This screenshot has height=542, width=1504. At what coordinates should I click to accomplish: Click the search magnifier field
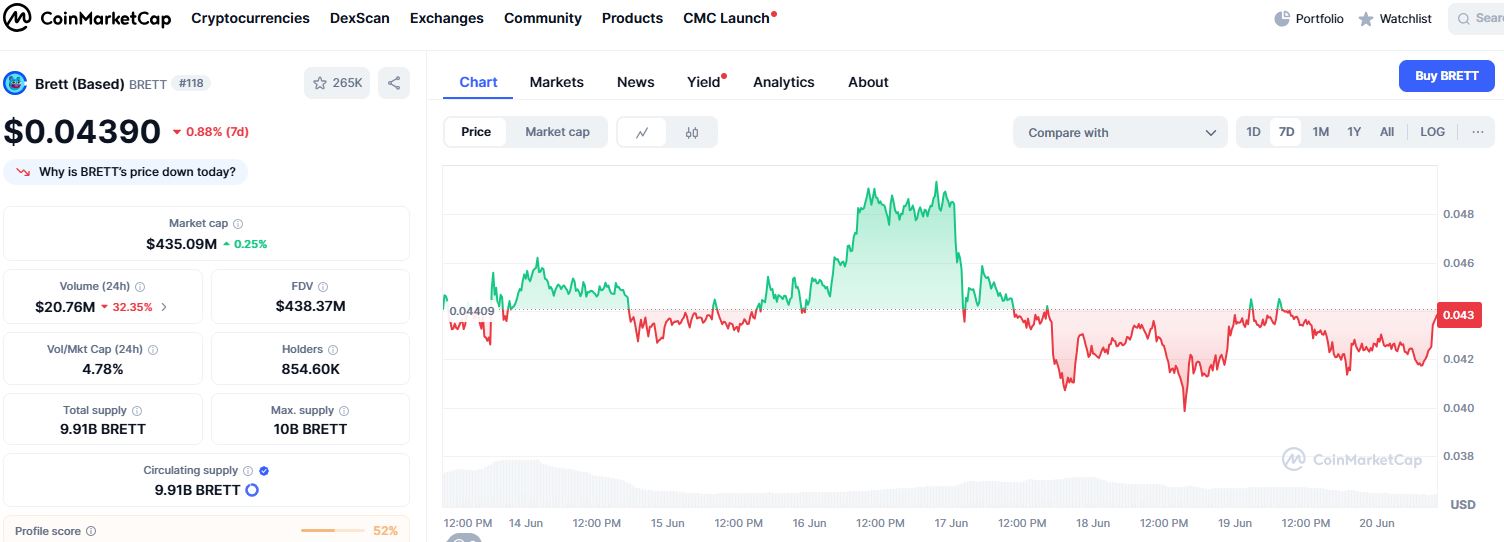coord(1476,18)
